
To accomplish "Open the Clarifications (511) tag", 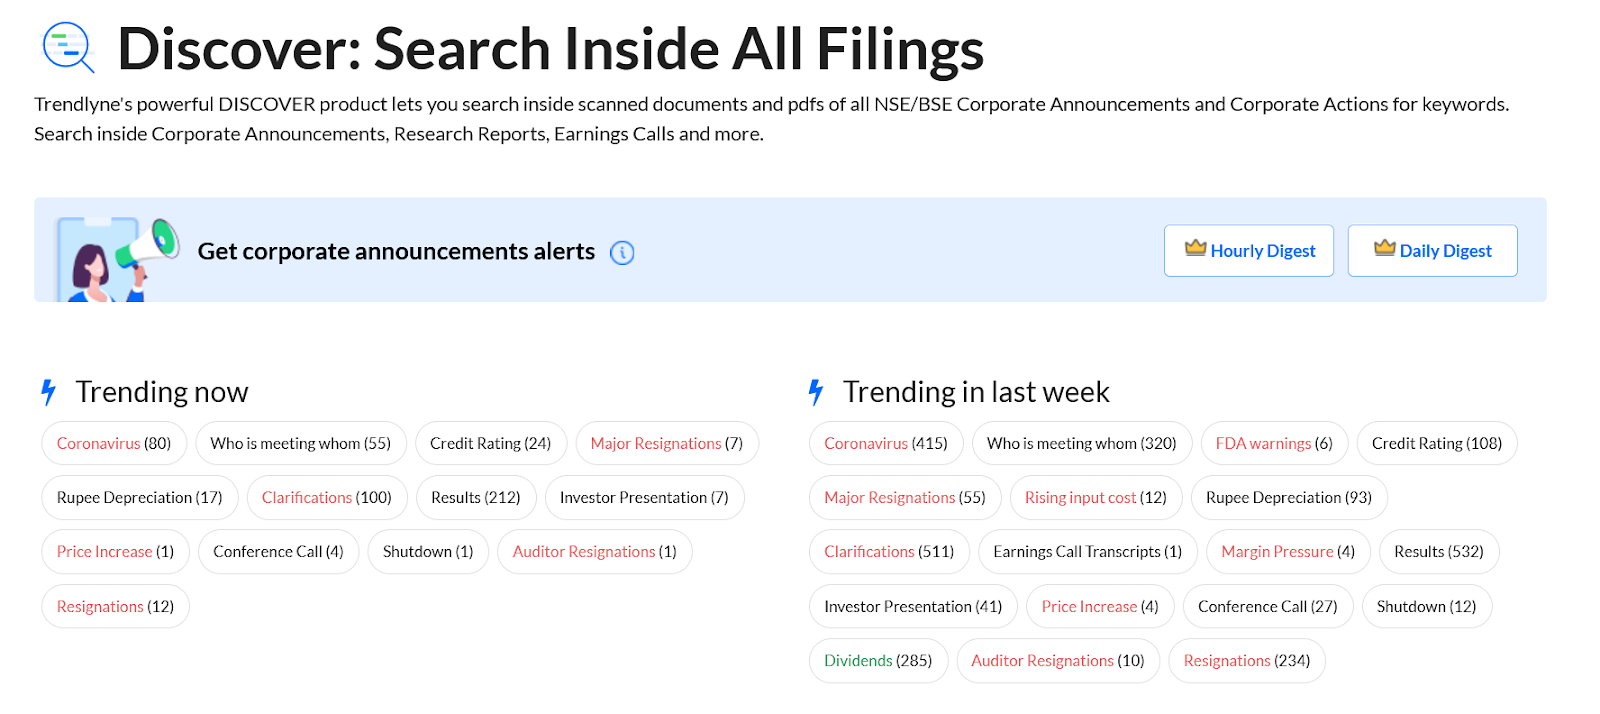I will (889, 551).
